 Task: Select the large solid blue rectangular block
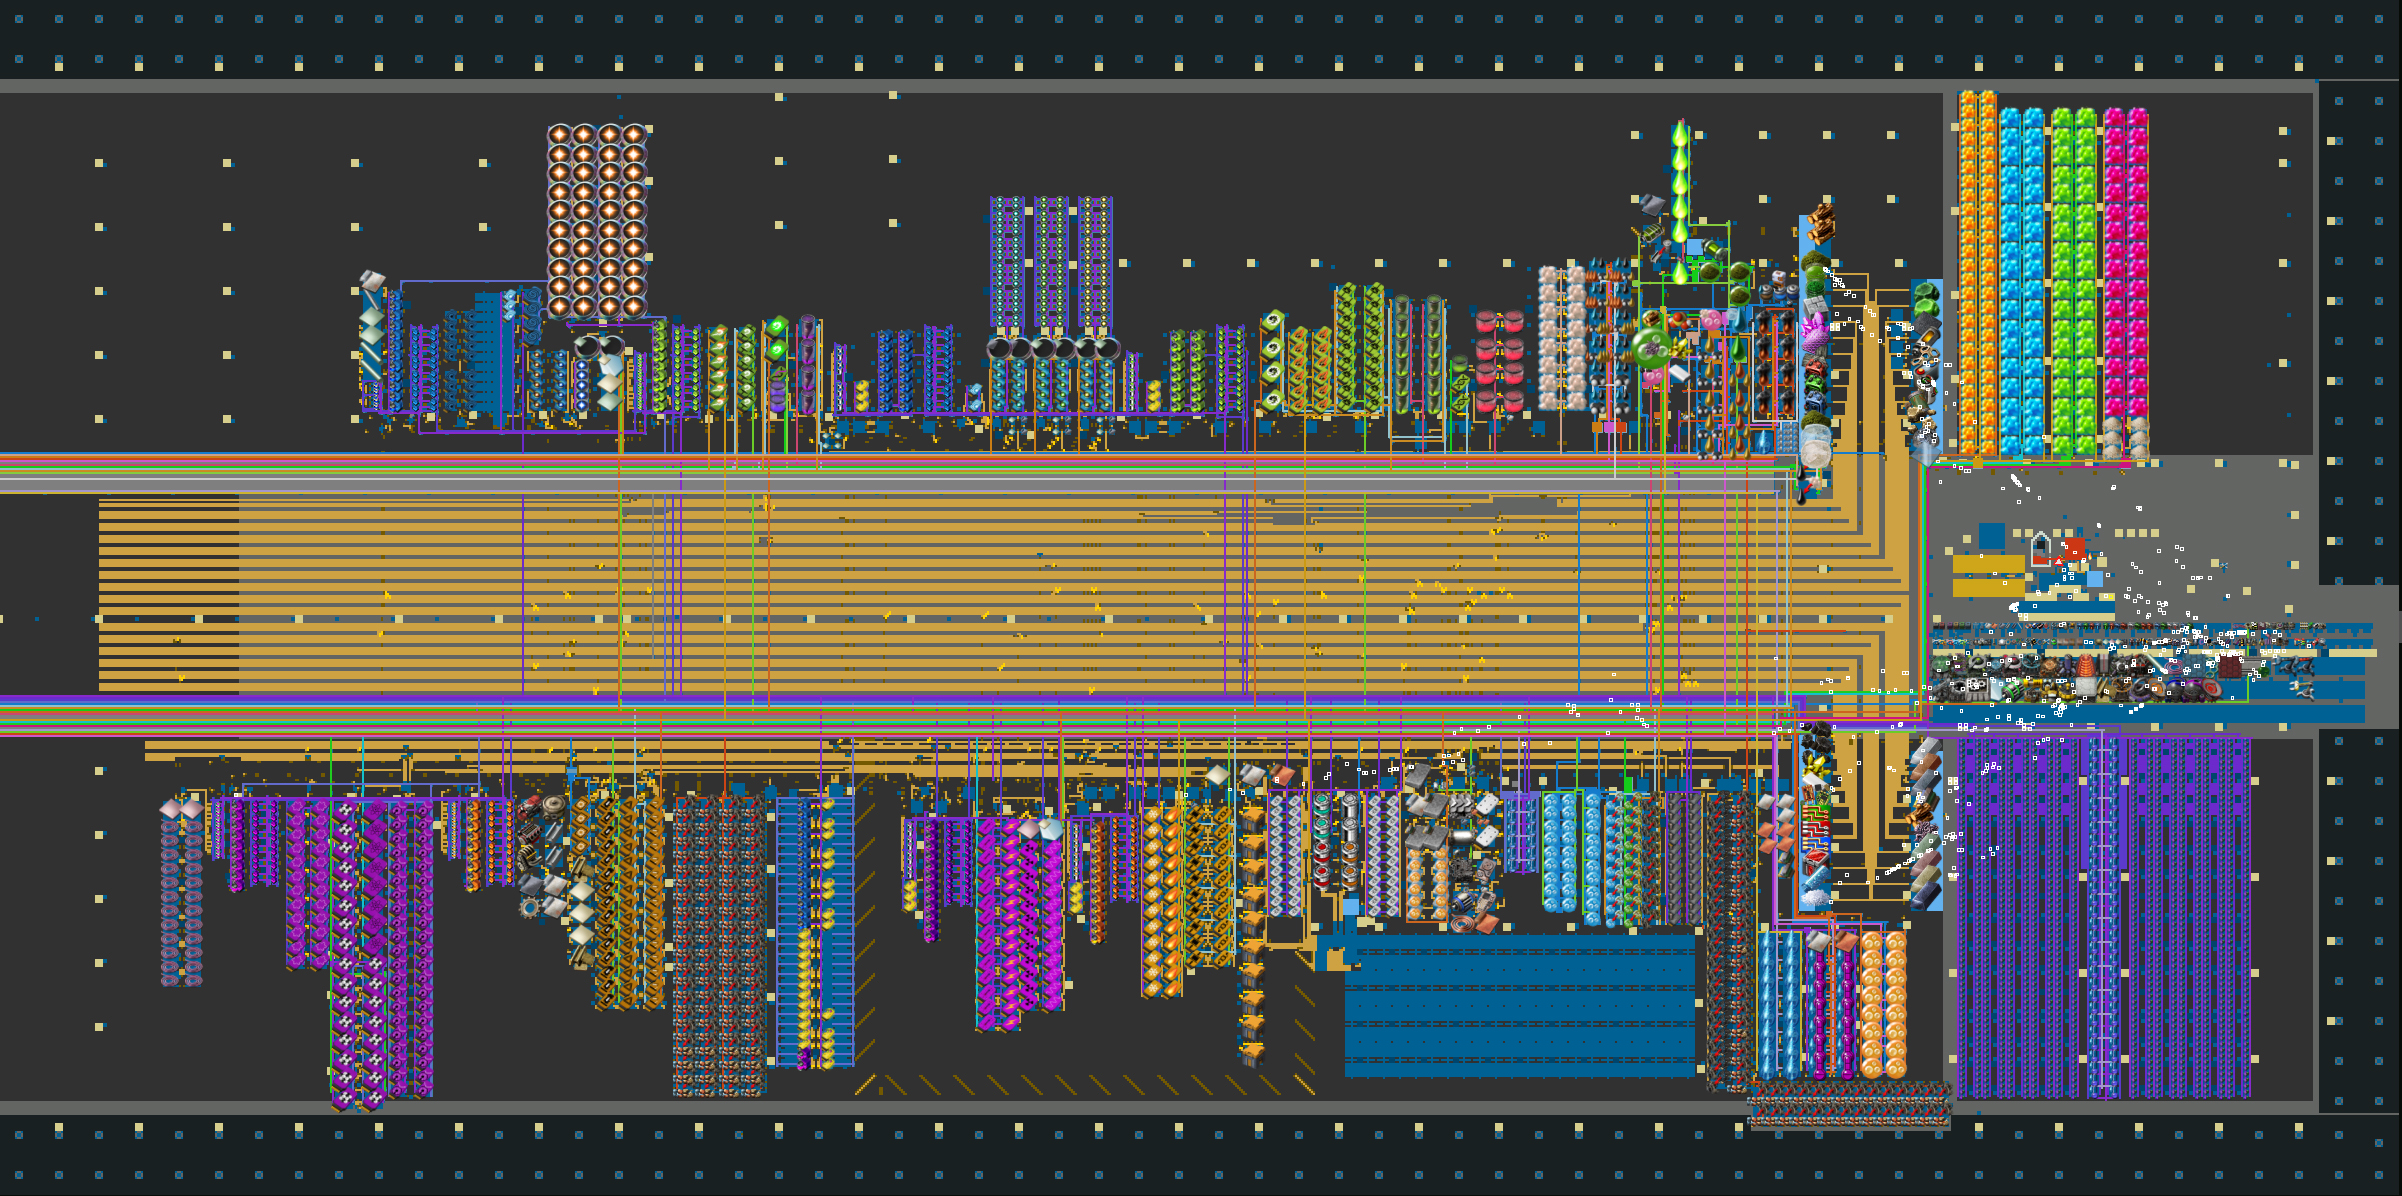click(1519, 1005)
